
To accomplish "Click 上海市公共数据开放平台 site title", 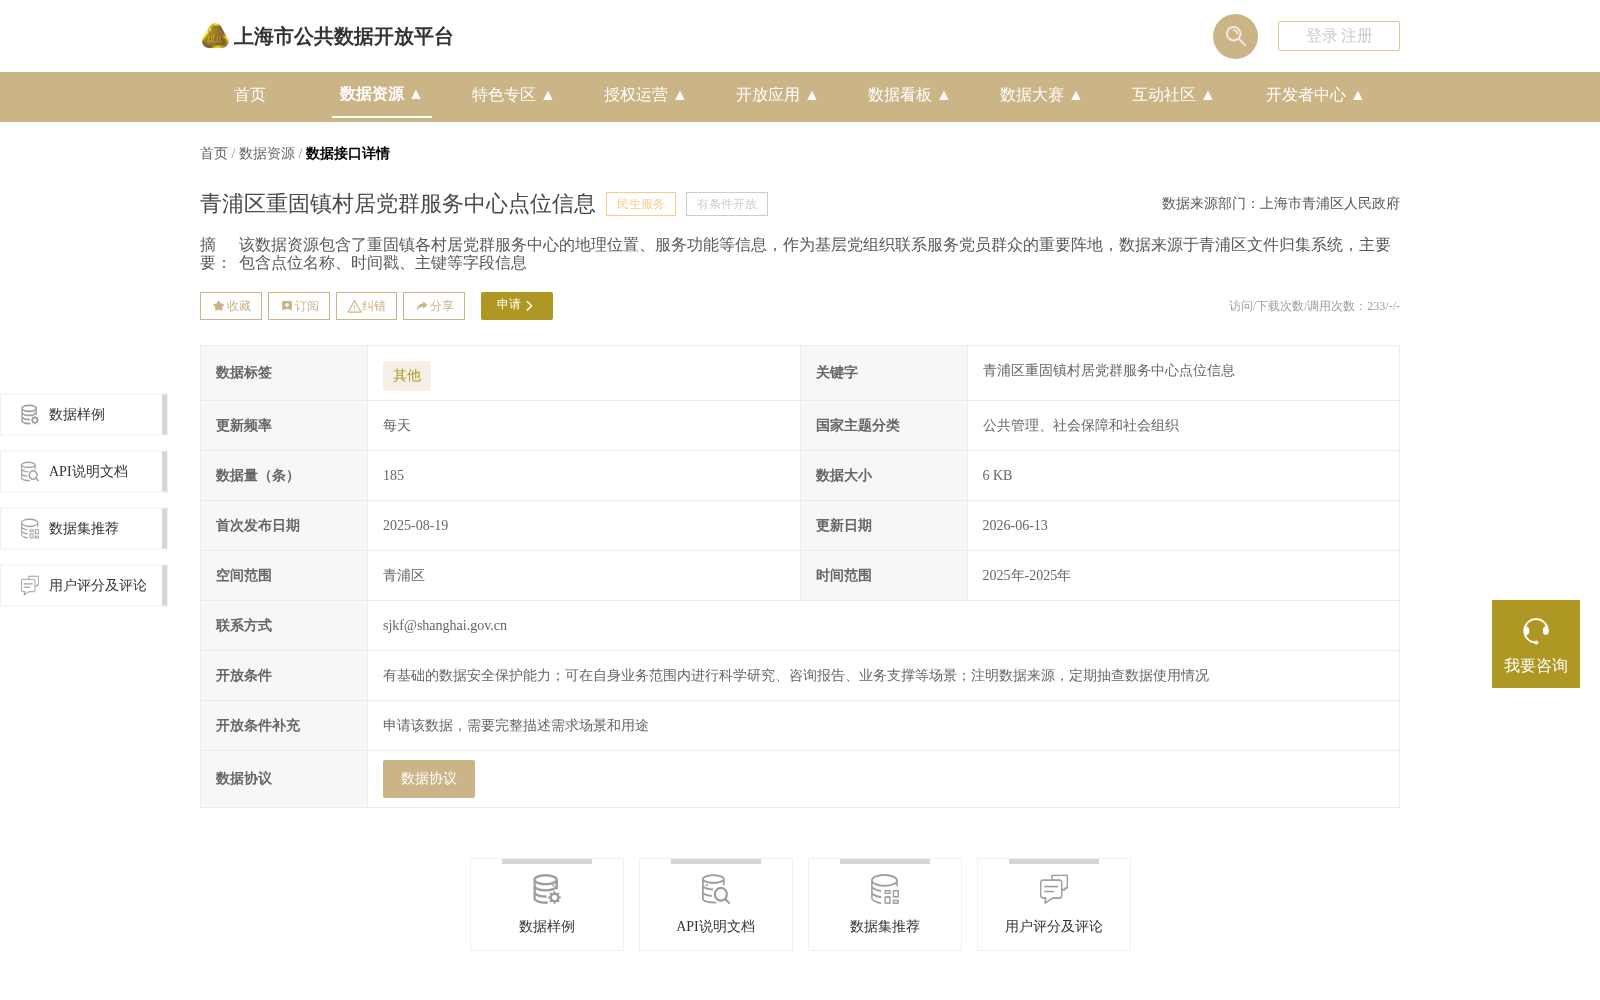I will click(x=343, y=37).
